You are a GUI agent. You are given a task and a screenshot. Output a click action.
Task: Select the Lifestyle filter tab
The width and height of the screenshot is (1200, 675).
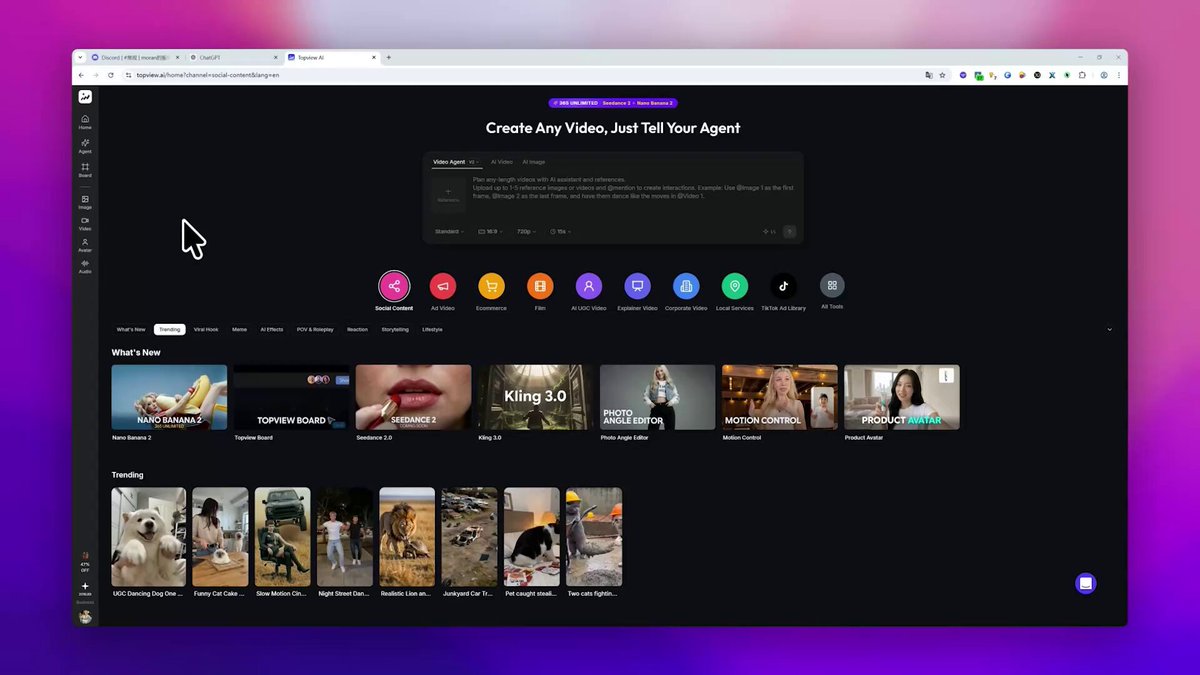[x=432, y=329]
